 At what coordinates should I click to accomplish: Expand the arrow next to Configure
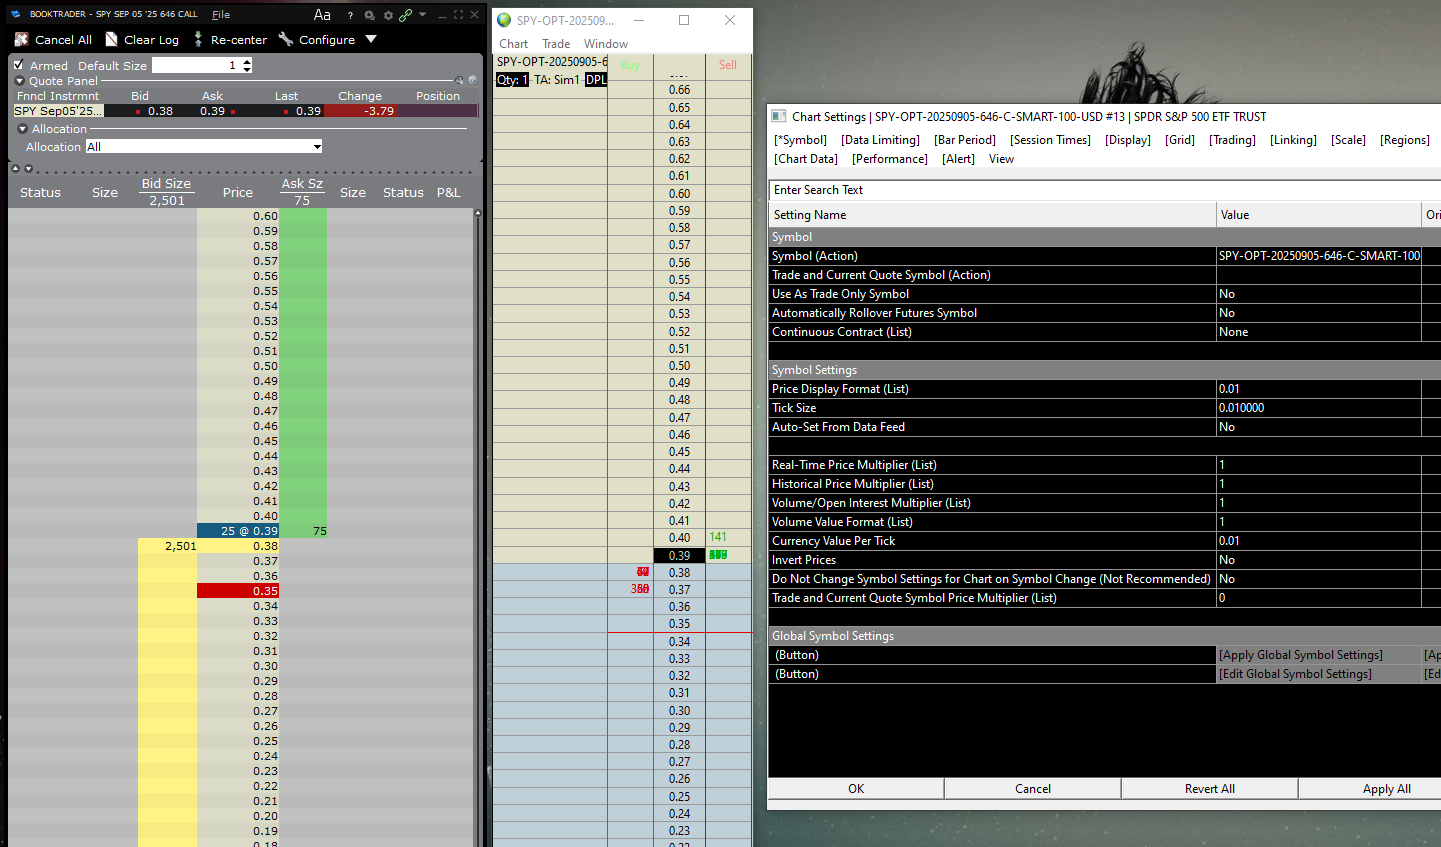pyautogui.click(x=371, y=39)
